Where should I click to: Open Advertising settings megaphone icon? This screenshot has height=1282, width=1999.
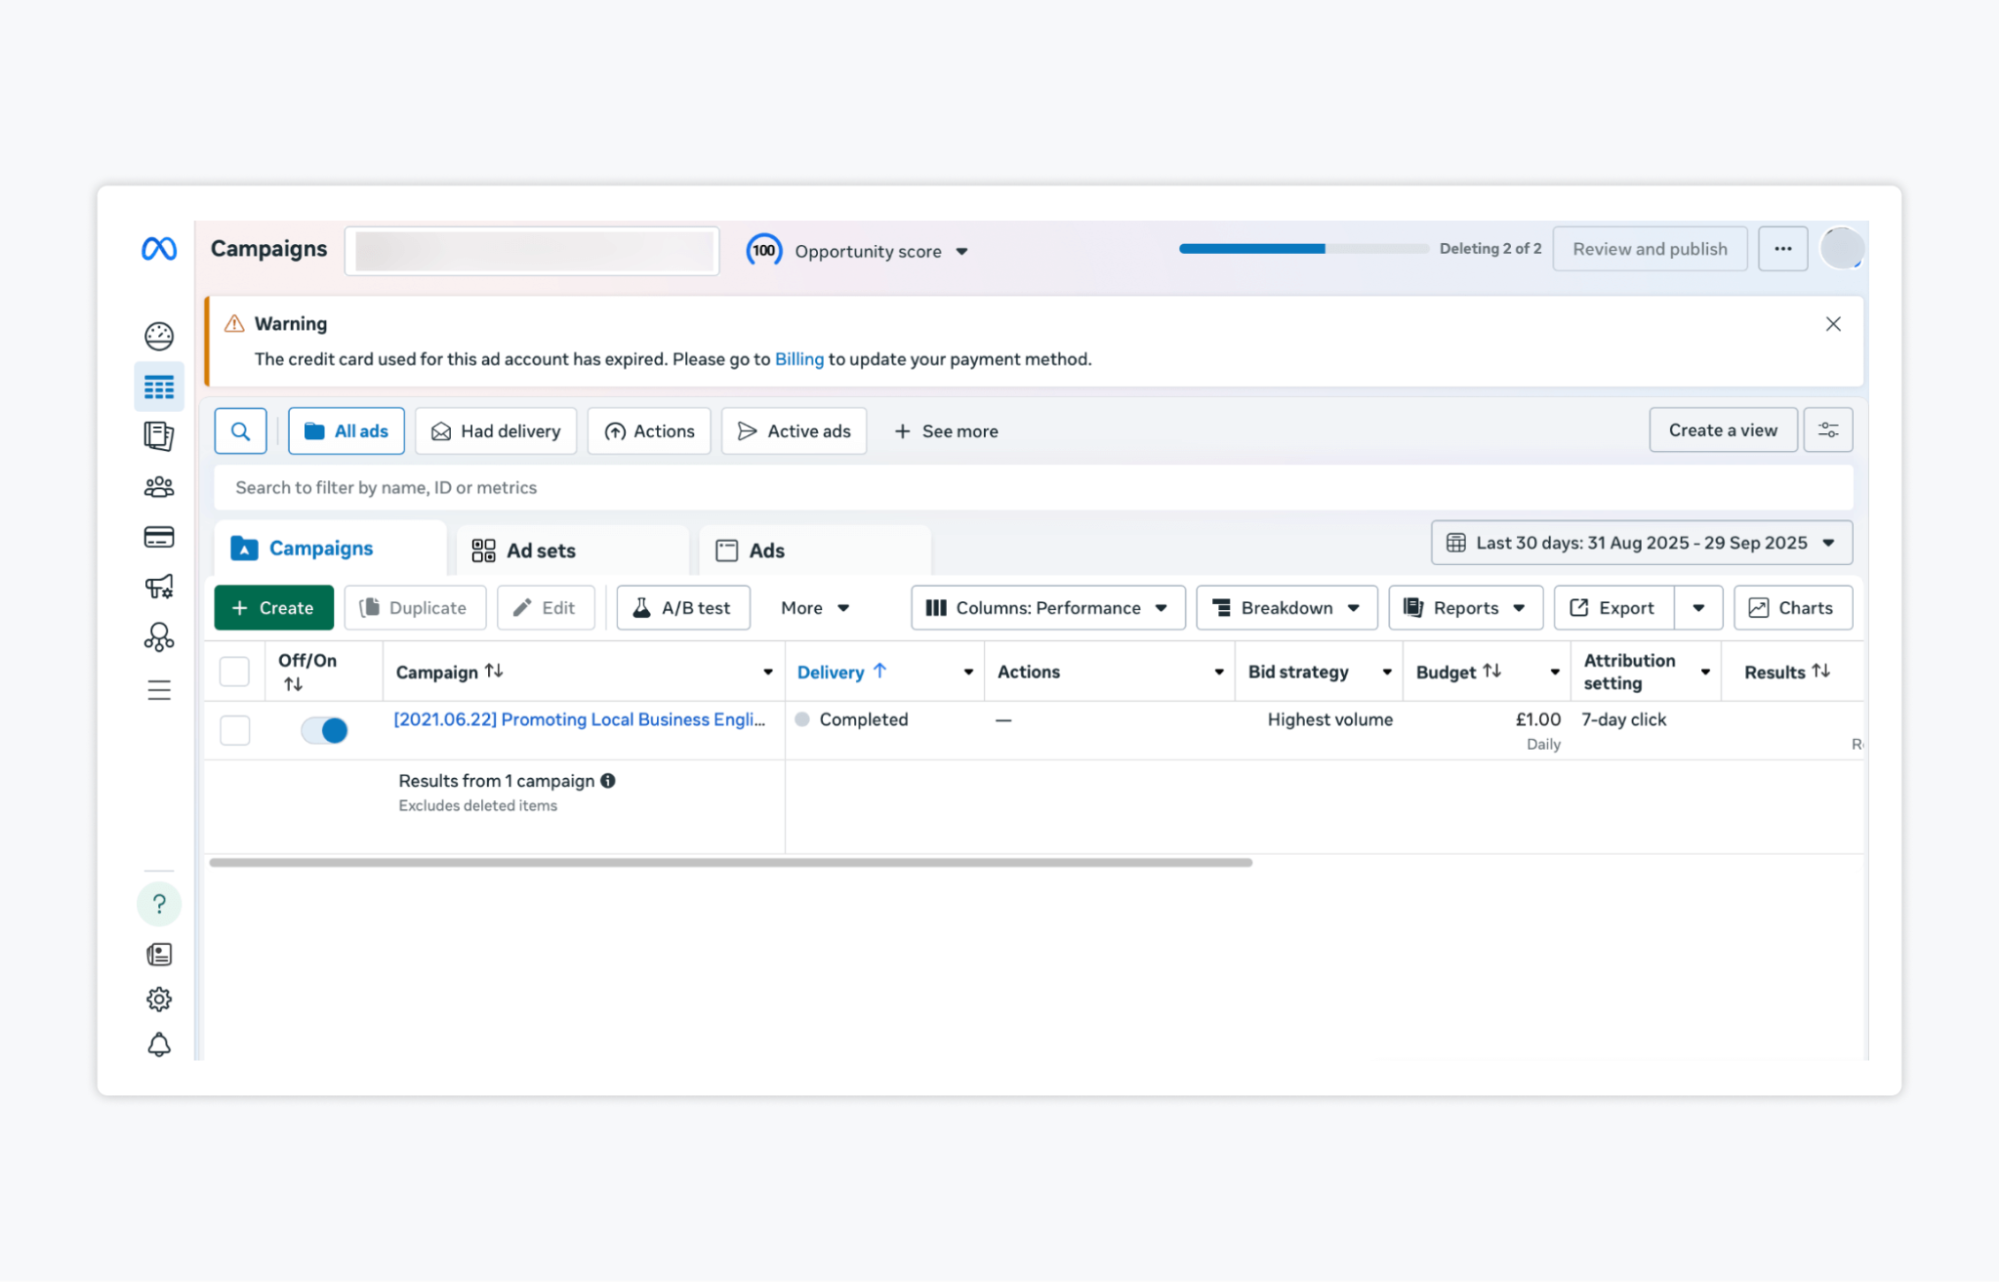159,587
